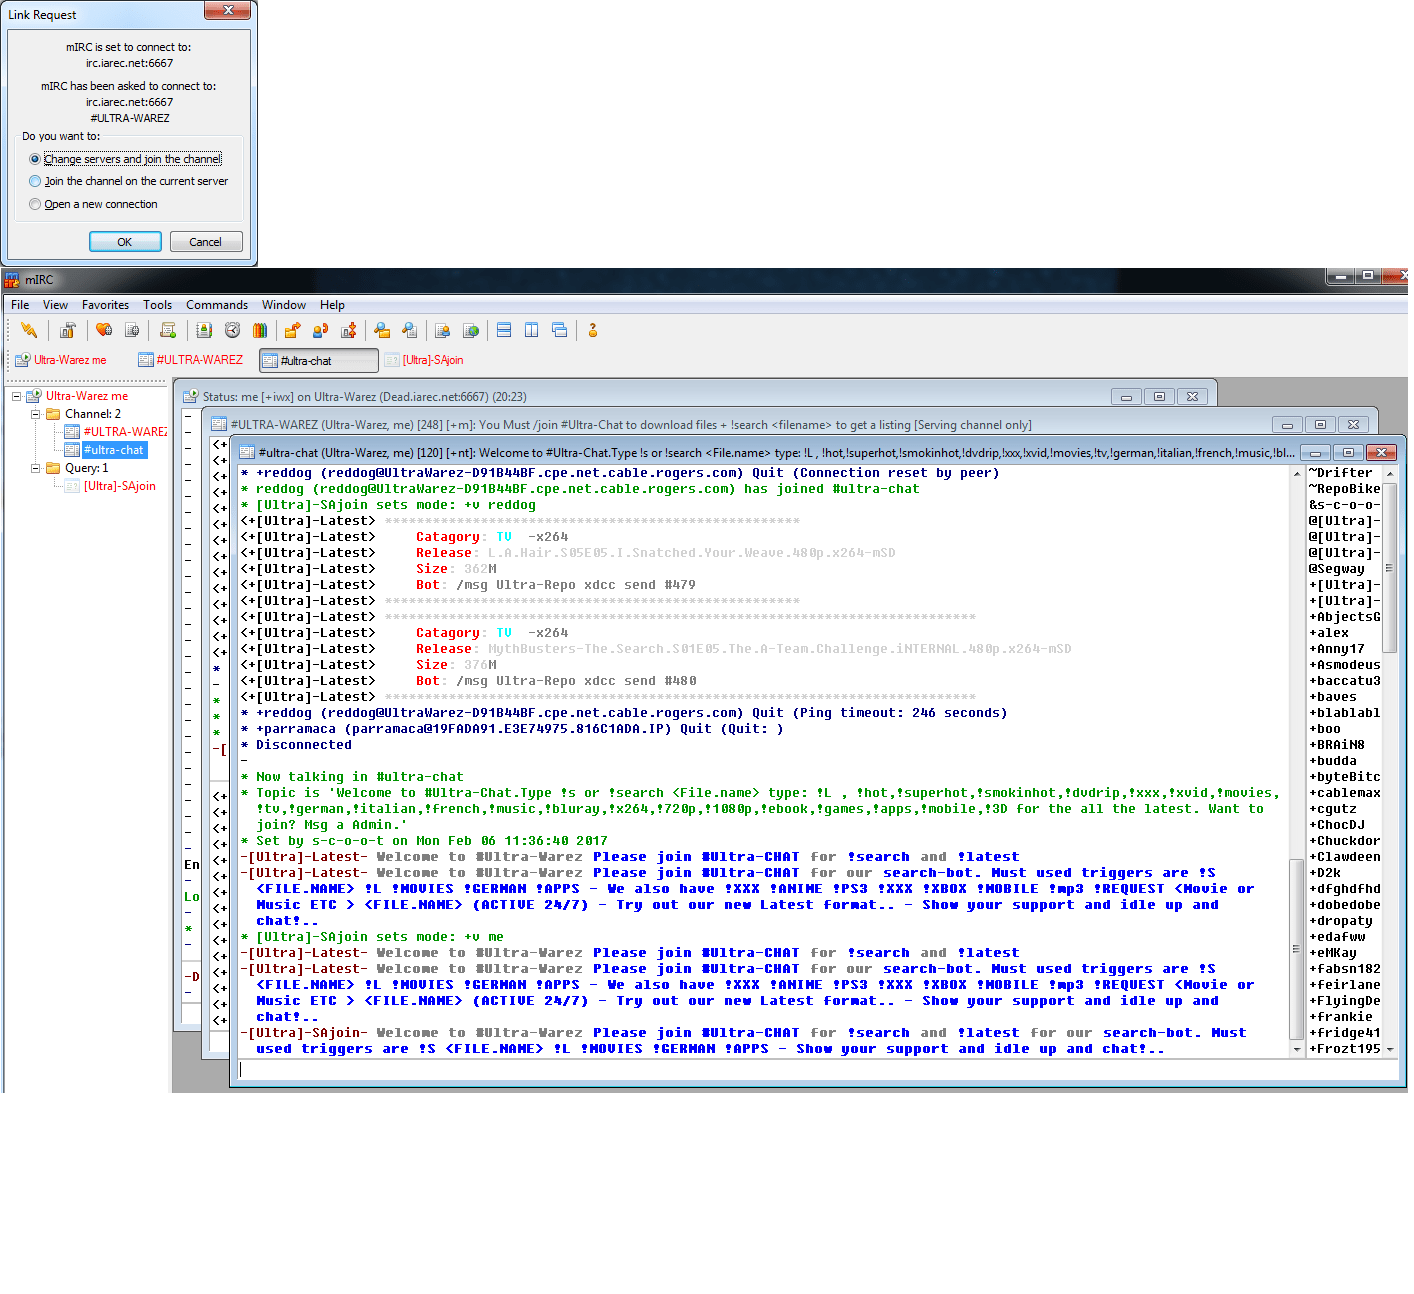The width and height of the screenshot is (1414, 1294).
Task: Select nick +Asmodeus in nick list
Action: tap(1345, 665)
